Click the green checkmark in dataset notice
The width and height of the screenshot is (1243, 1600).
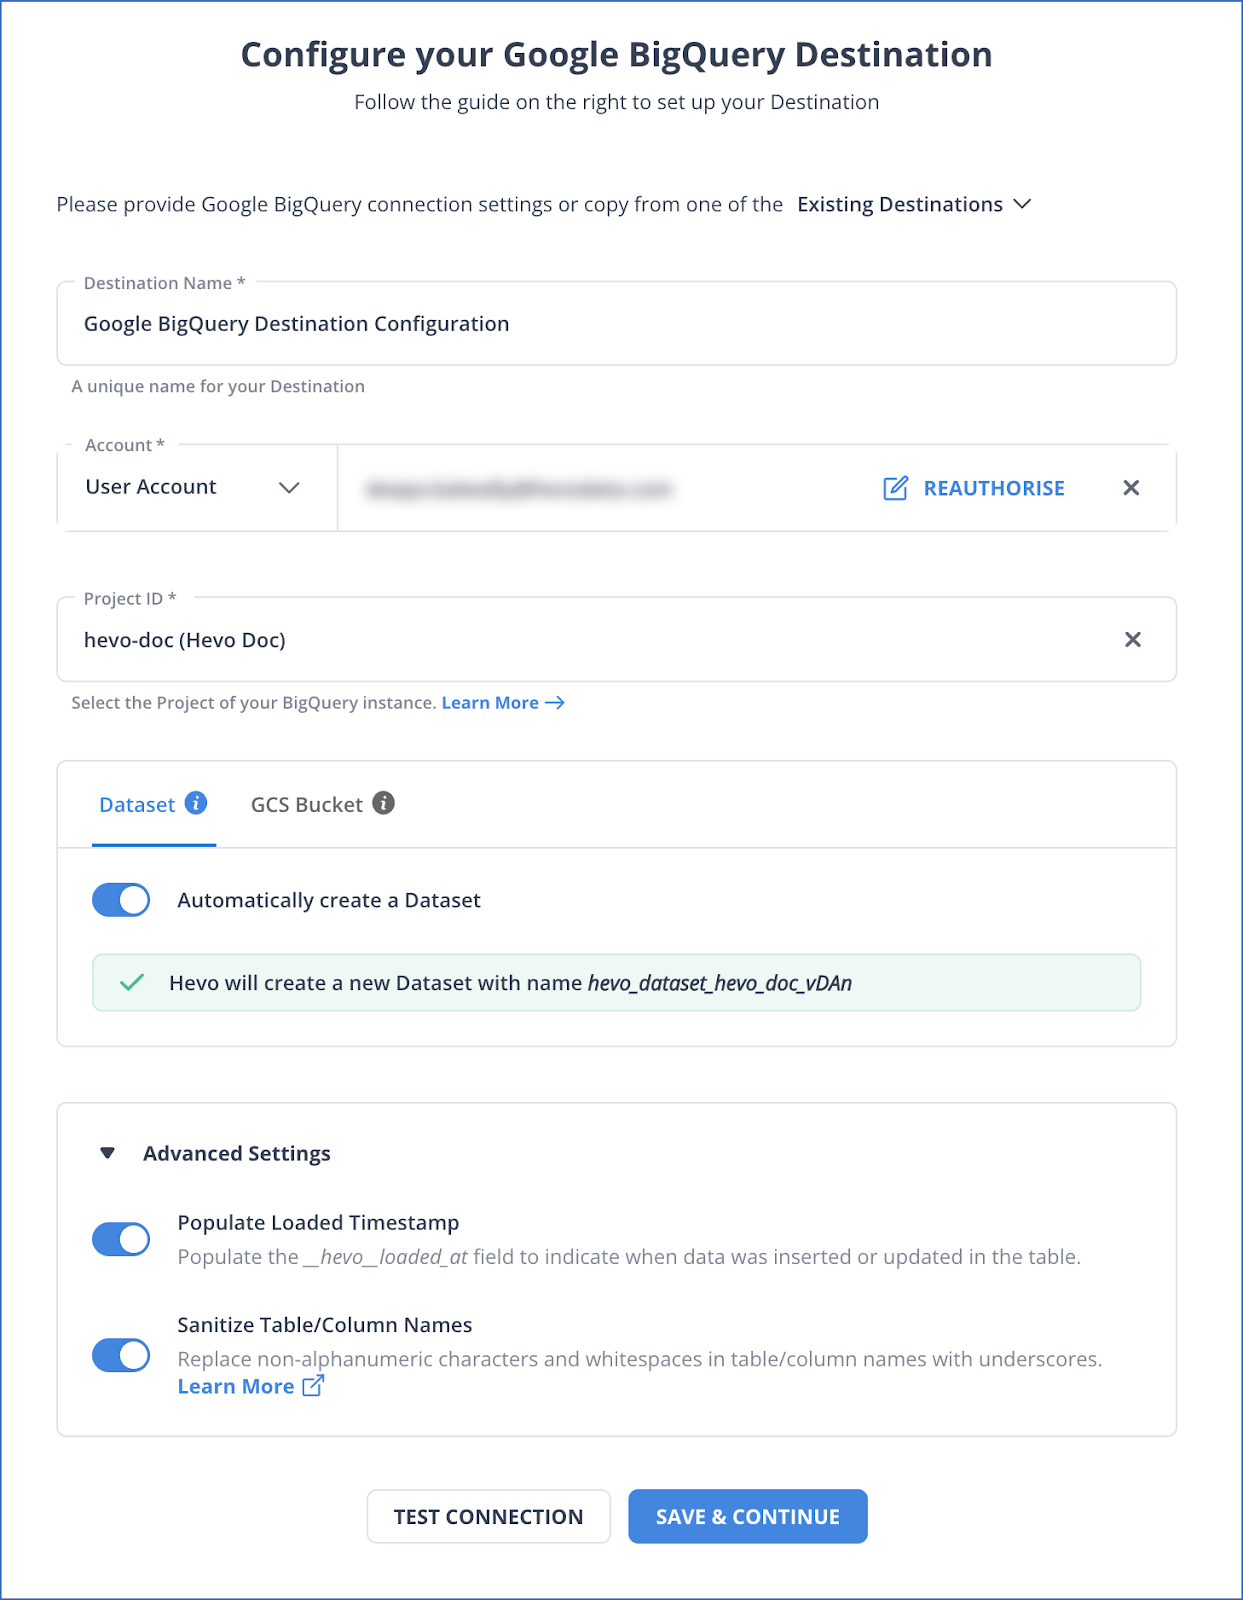pyautogui.click(x=132, y=983)
